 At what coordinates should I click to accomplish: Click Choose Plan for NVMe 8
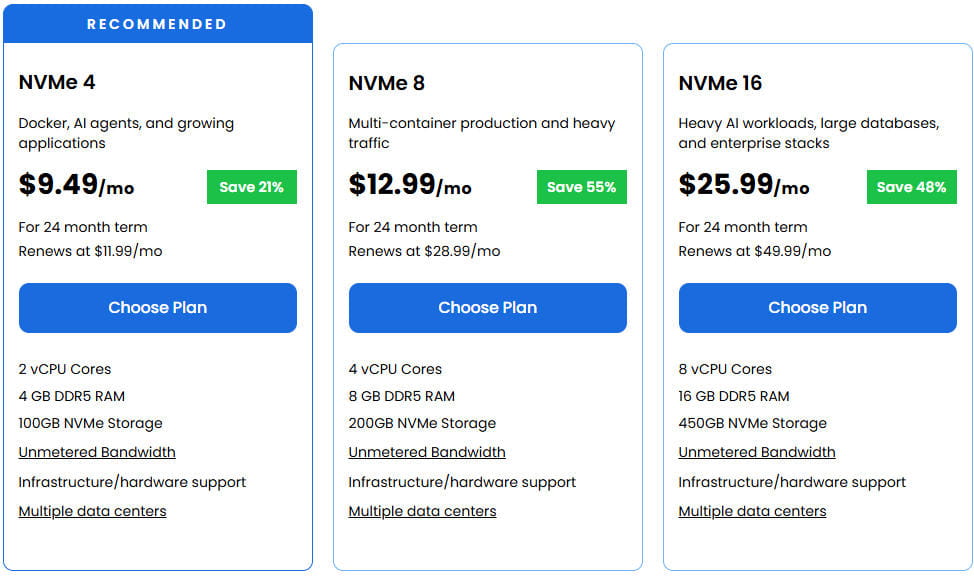coord(488,308)
